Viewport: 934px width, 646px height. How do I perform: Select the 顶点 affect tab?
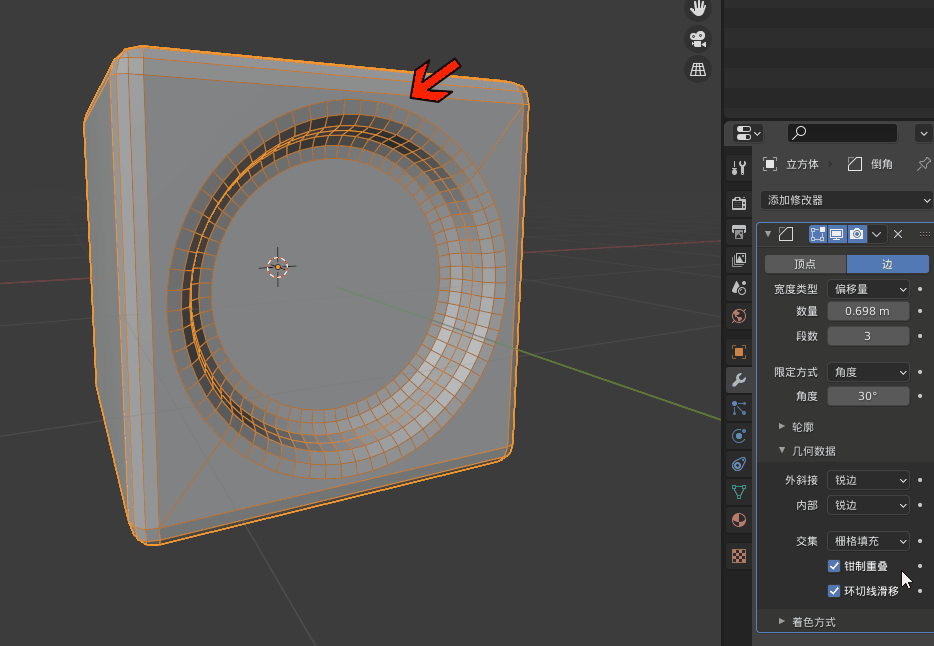pos(805,264)
